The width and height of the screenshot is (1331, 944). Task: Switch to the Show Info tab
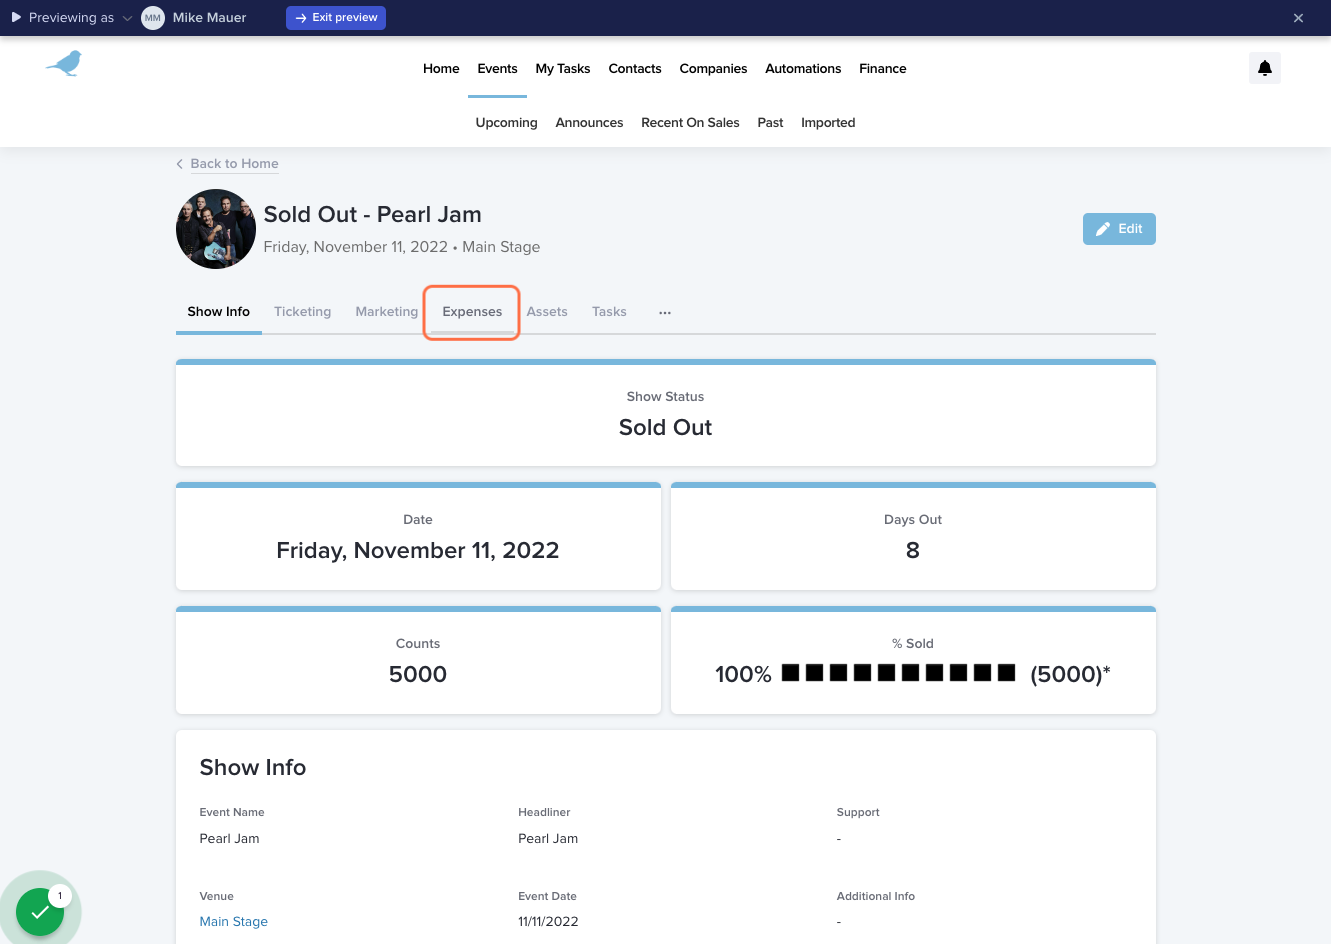219,312
